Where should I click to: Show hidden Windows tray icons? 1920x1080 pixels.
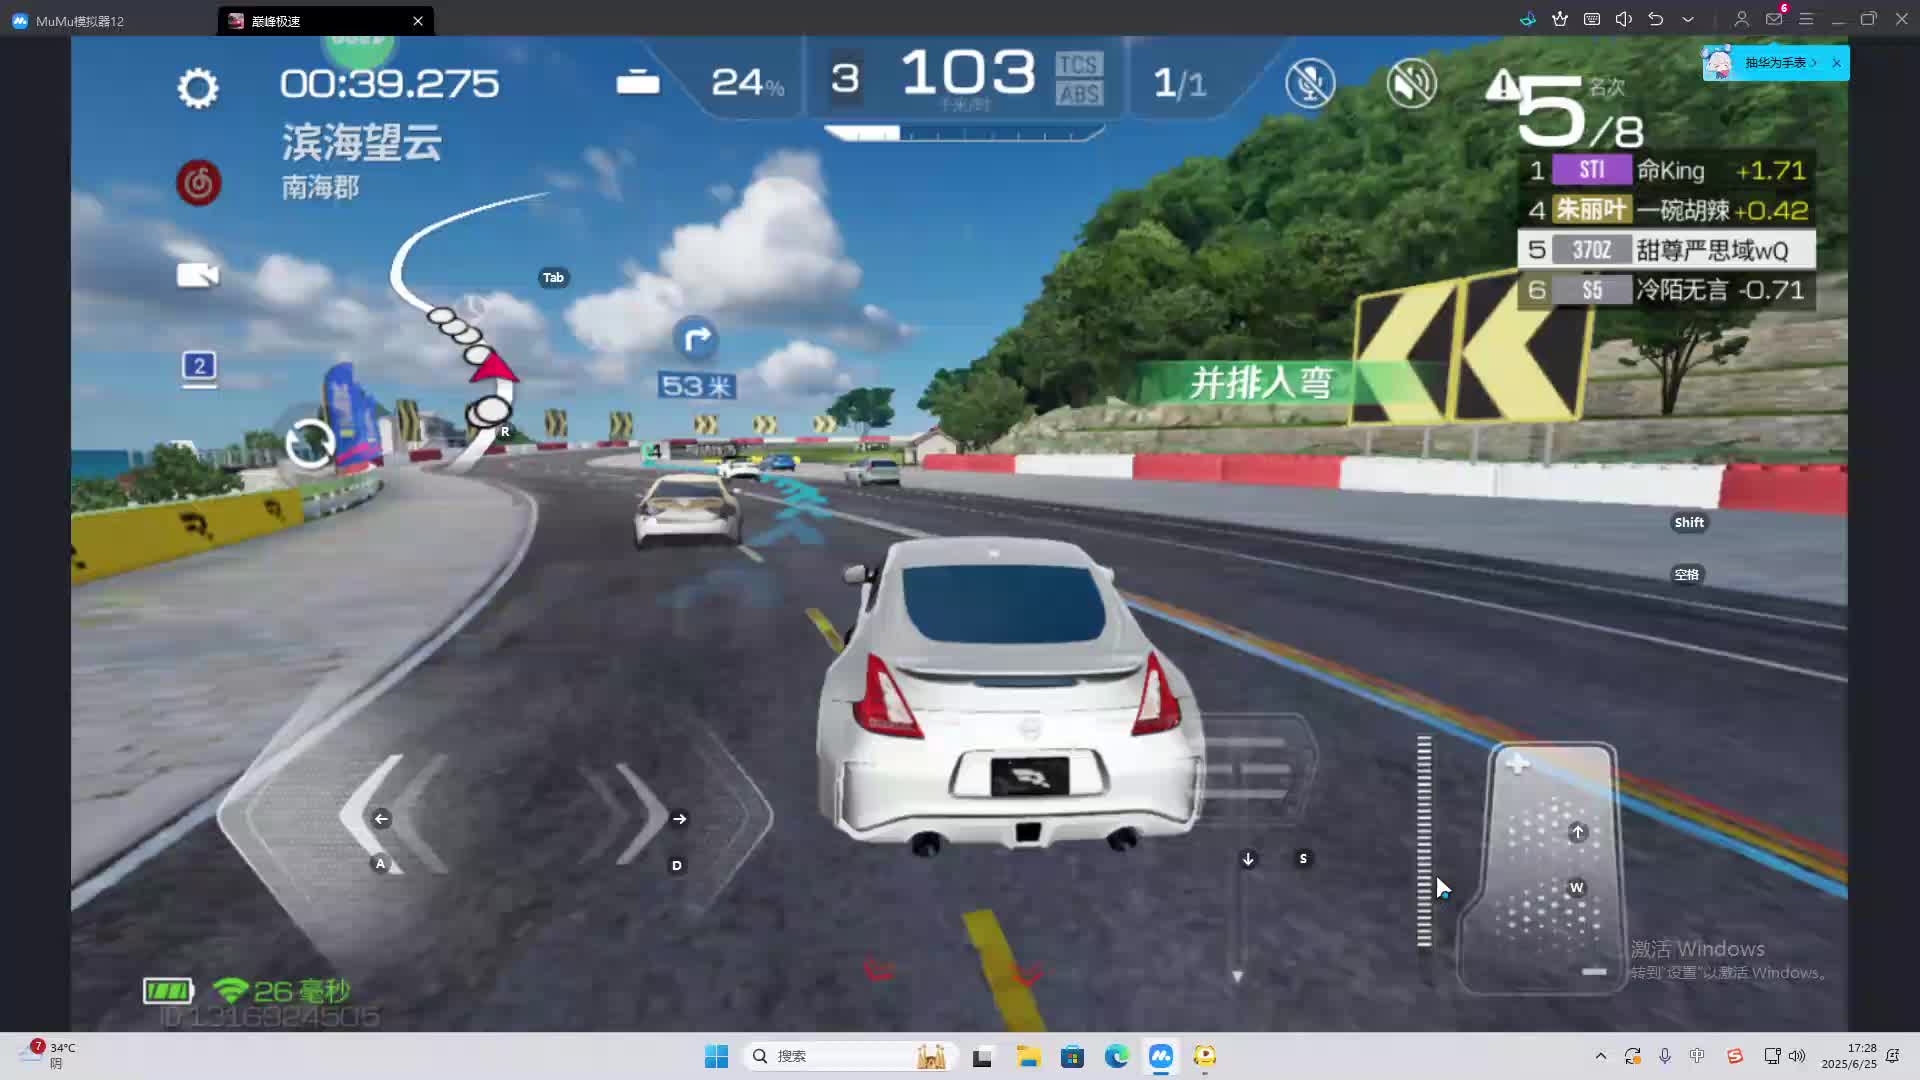(x=1601, y=1056)
